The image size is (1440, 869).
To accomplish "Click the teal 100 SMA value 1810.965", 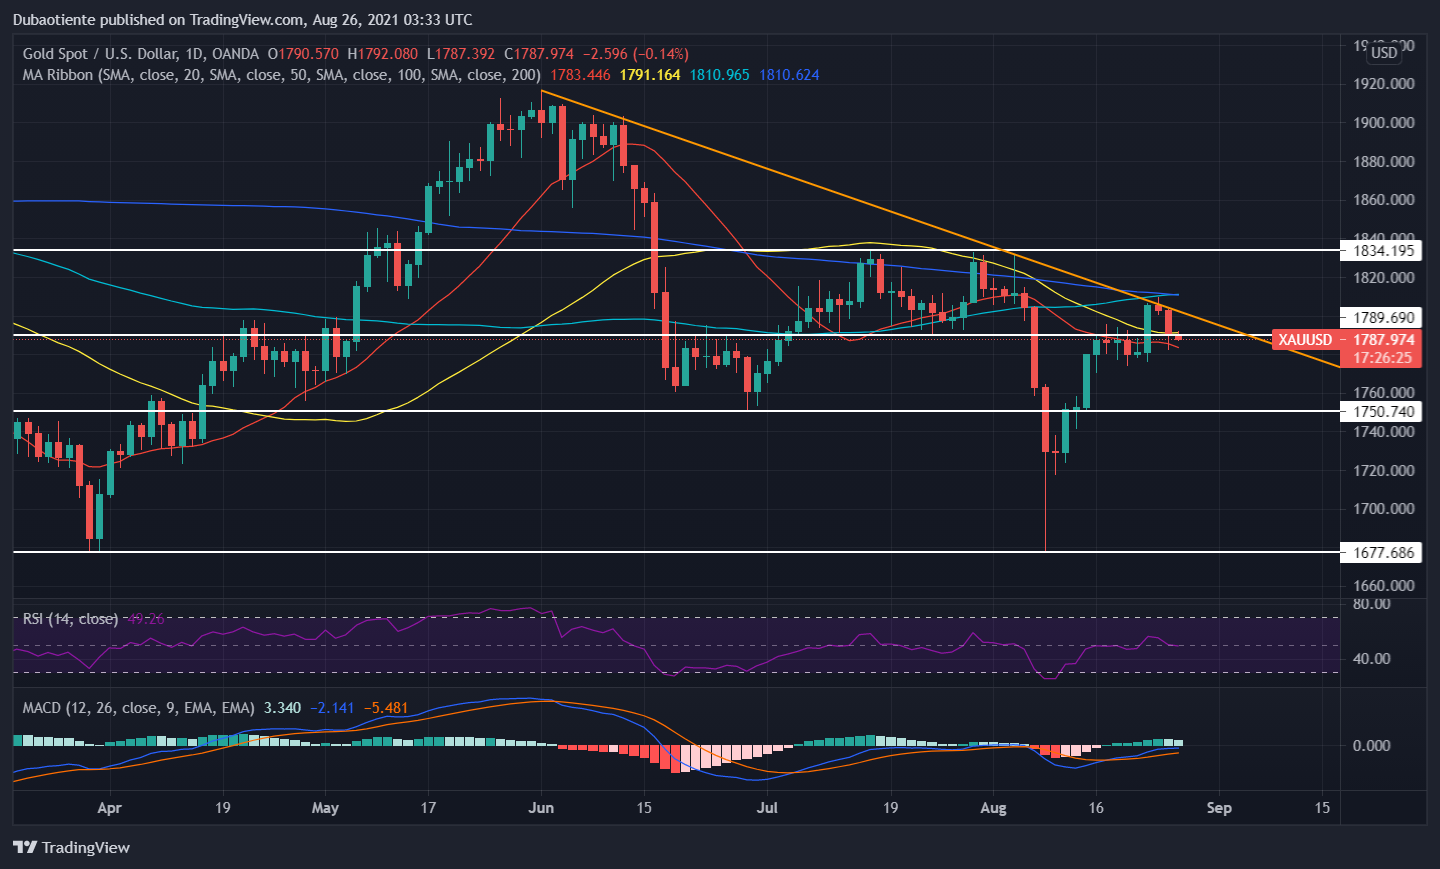I will pos(719,75).
